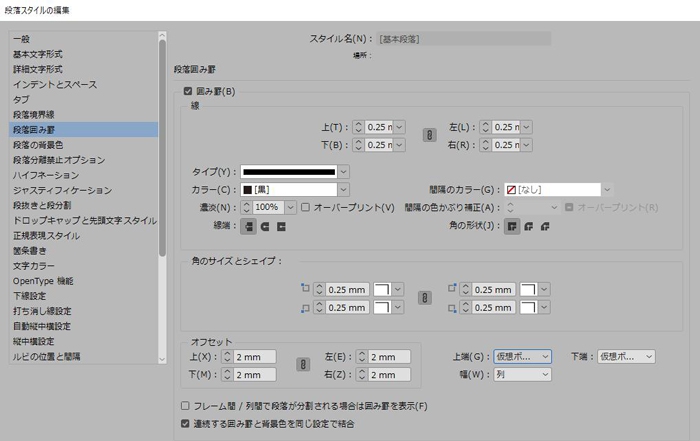Choose the miter join corner shape icon
700x441 pixels.
(512, 226)
